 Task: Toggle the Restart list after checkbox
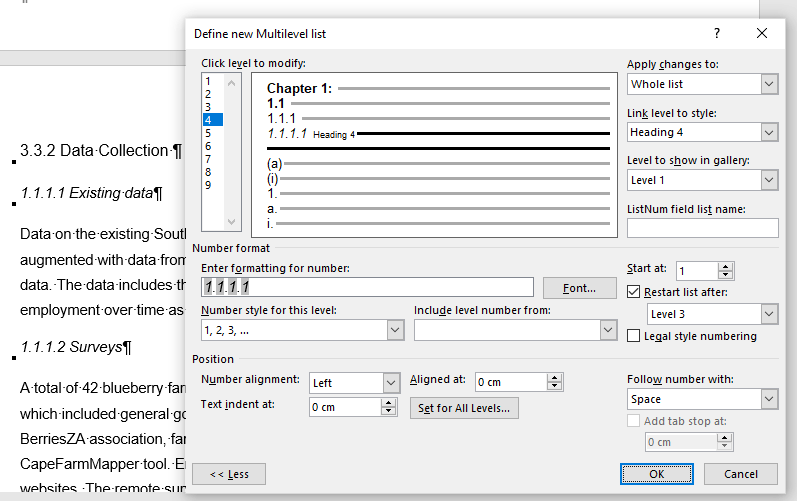coord(633,292)
